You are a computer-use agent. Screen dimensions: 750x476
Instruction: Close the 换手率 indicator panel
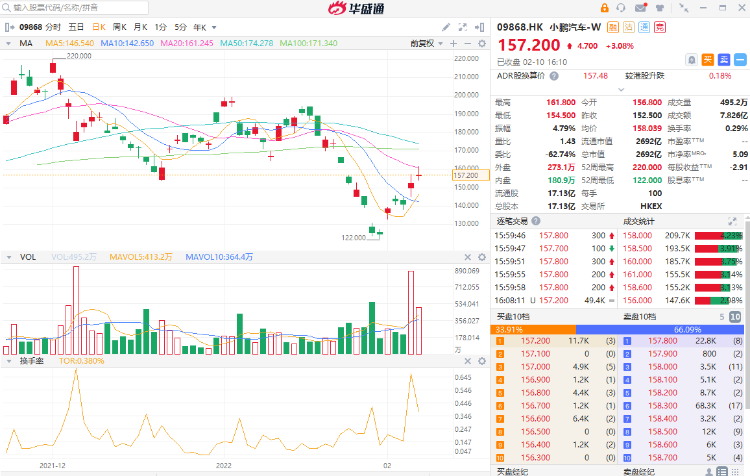pyautogui.click(x=468, y=361)
